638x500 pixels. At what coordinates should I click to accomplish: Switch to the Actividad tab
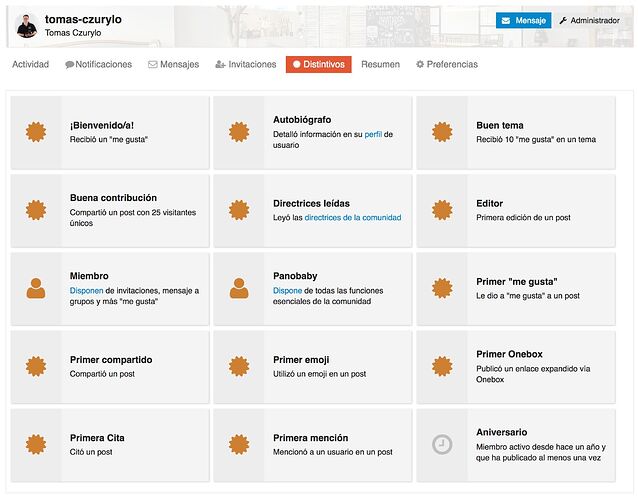click(x=31, y=64)
